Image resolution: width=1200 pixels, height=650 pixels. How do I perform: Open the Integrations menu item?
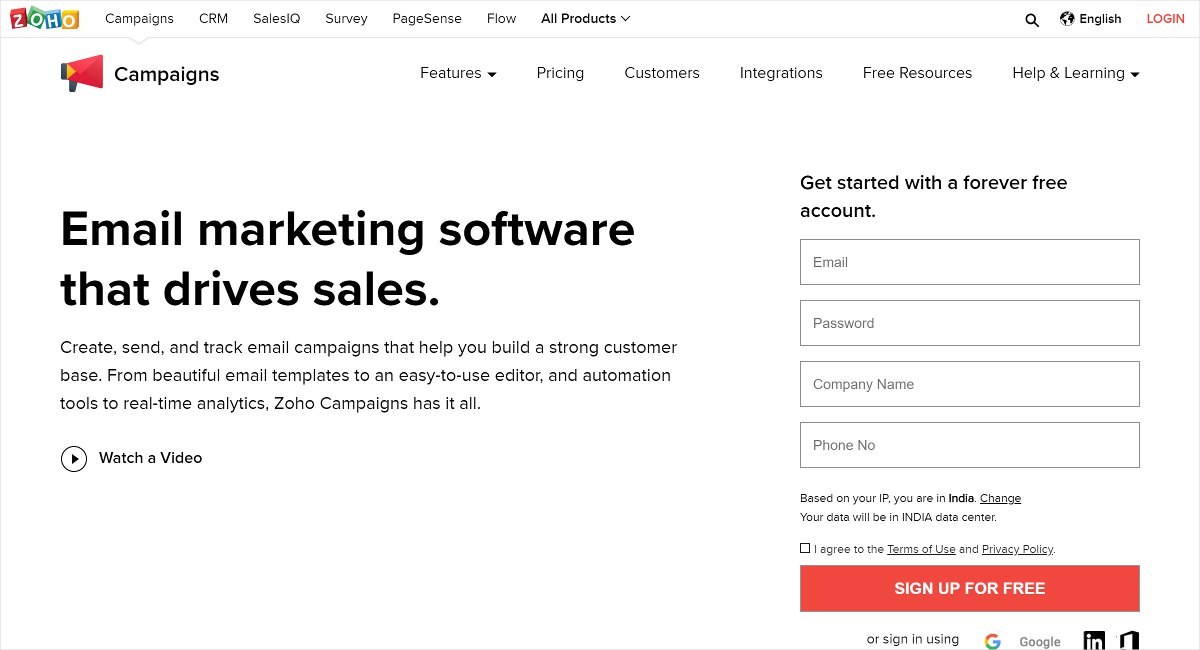[x=781, y=73]
